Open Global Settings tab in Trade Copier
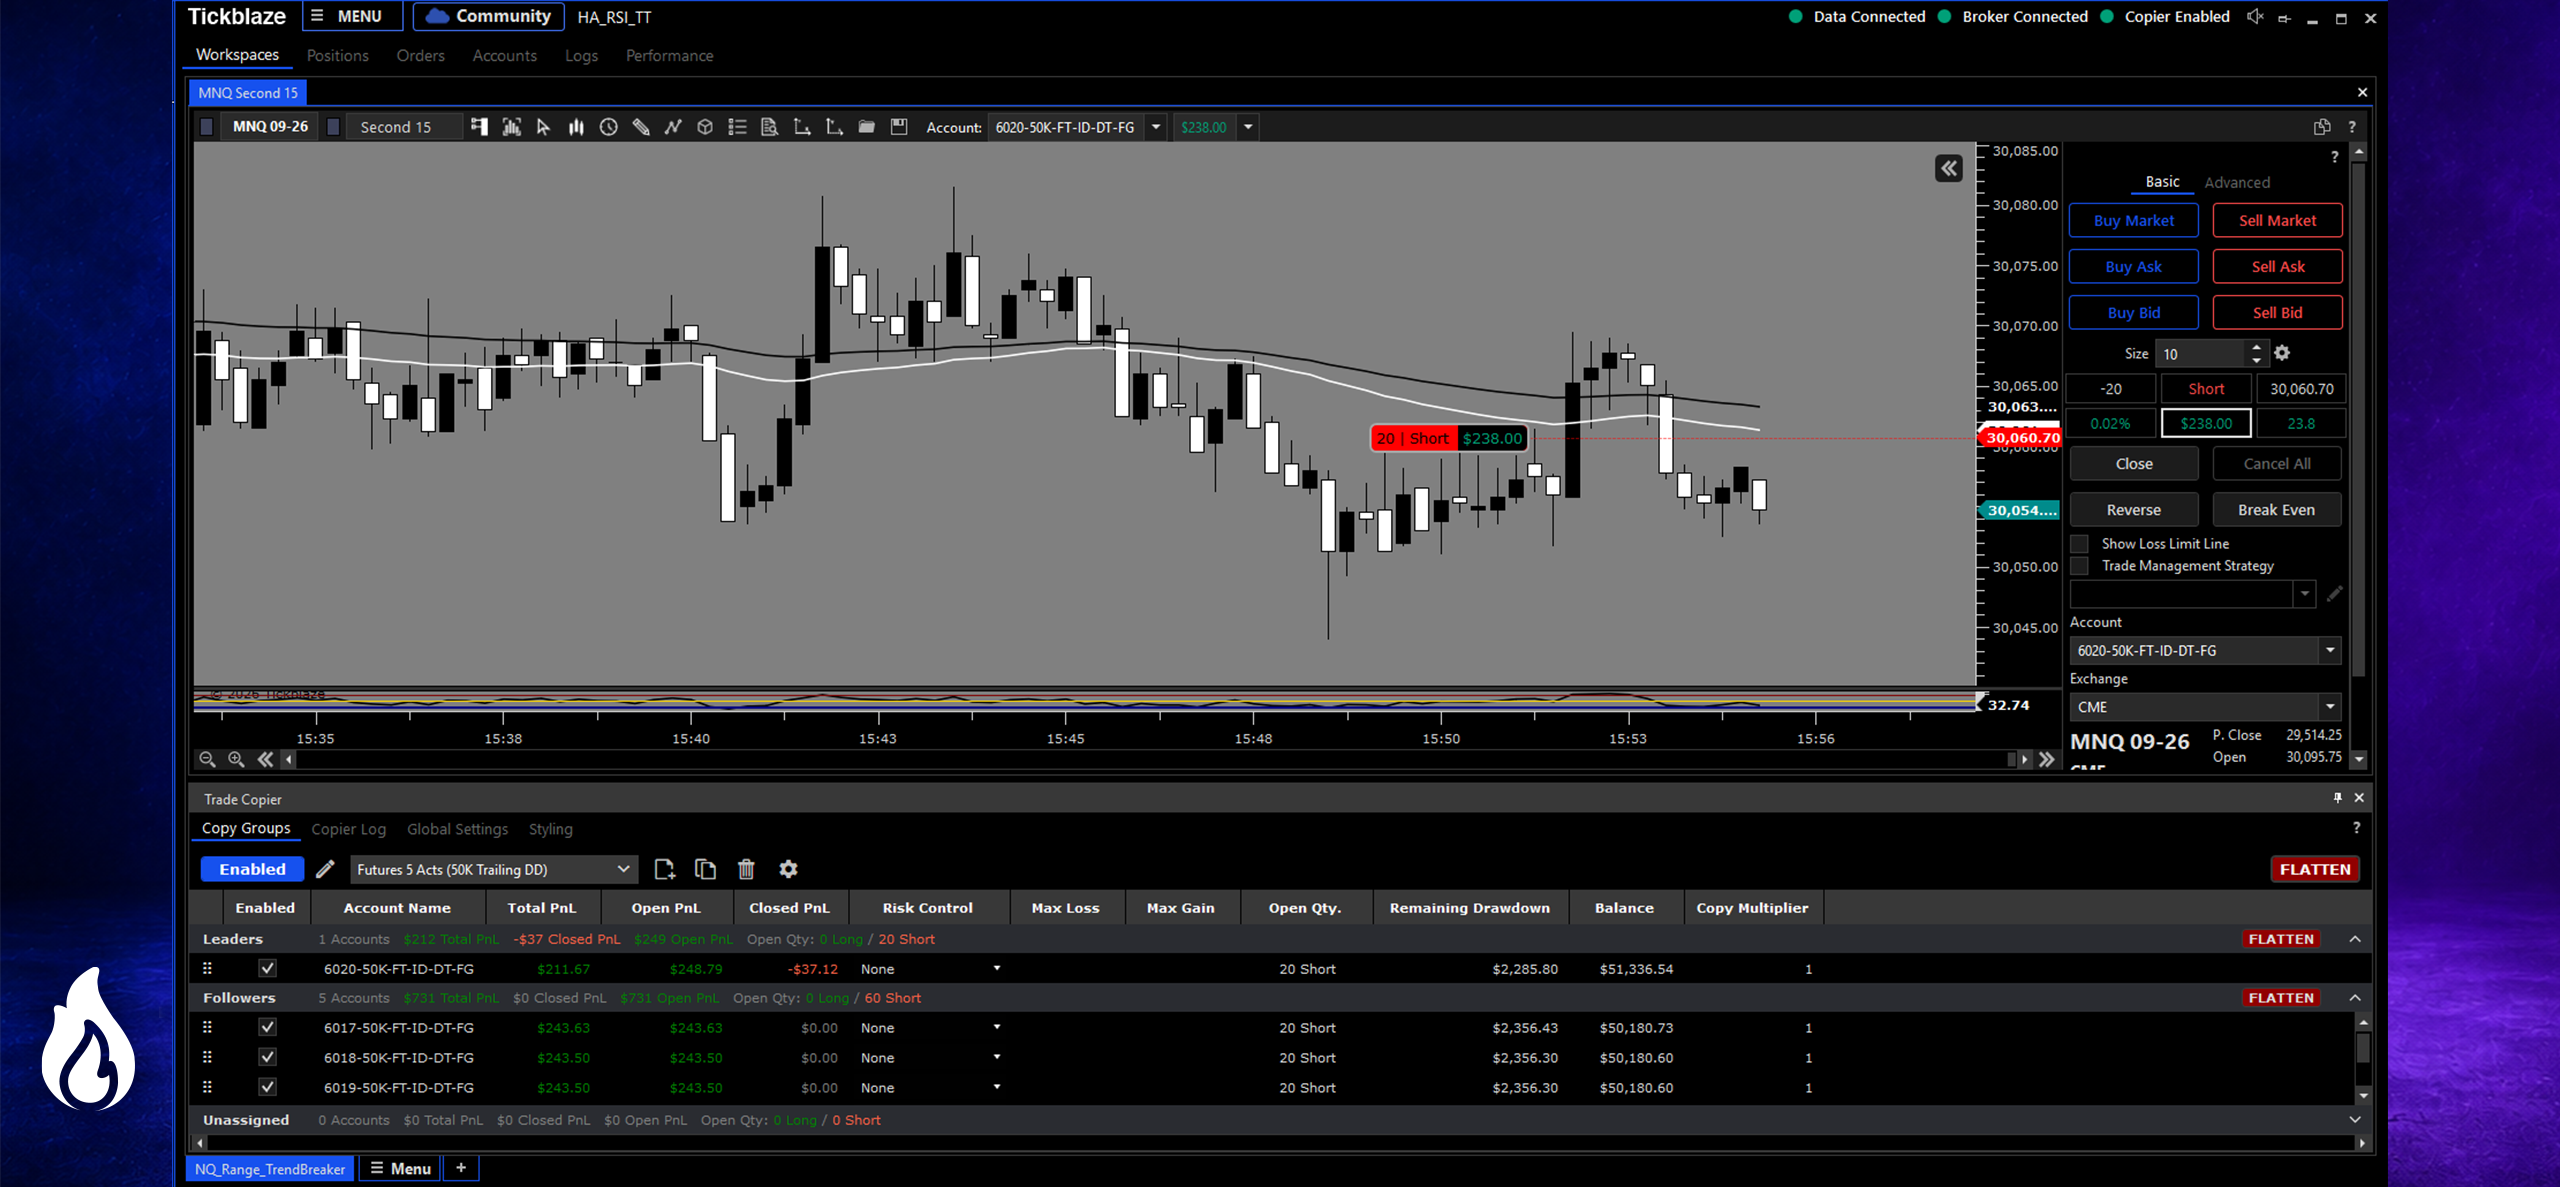This screenshot has height=1187, width=2560. (457, 829)
